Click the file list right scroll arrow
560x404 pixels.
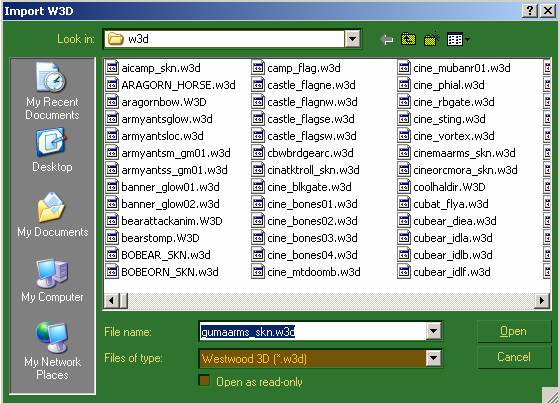542,300
